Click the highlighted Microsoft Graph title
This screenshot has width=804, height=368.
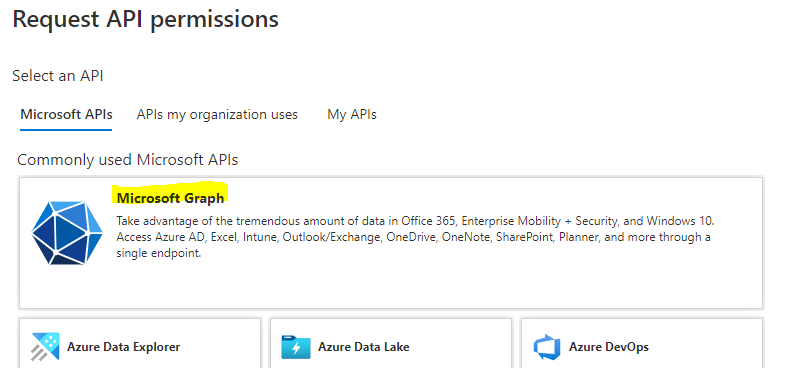coord(170,198)
